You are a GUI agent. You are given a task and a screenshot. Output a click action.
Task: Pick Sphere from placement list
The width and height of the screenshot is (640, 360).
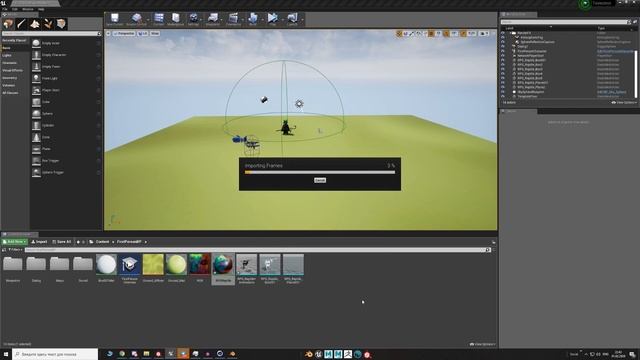click(66, 113)
